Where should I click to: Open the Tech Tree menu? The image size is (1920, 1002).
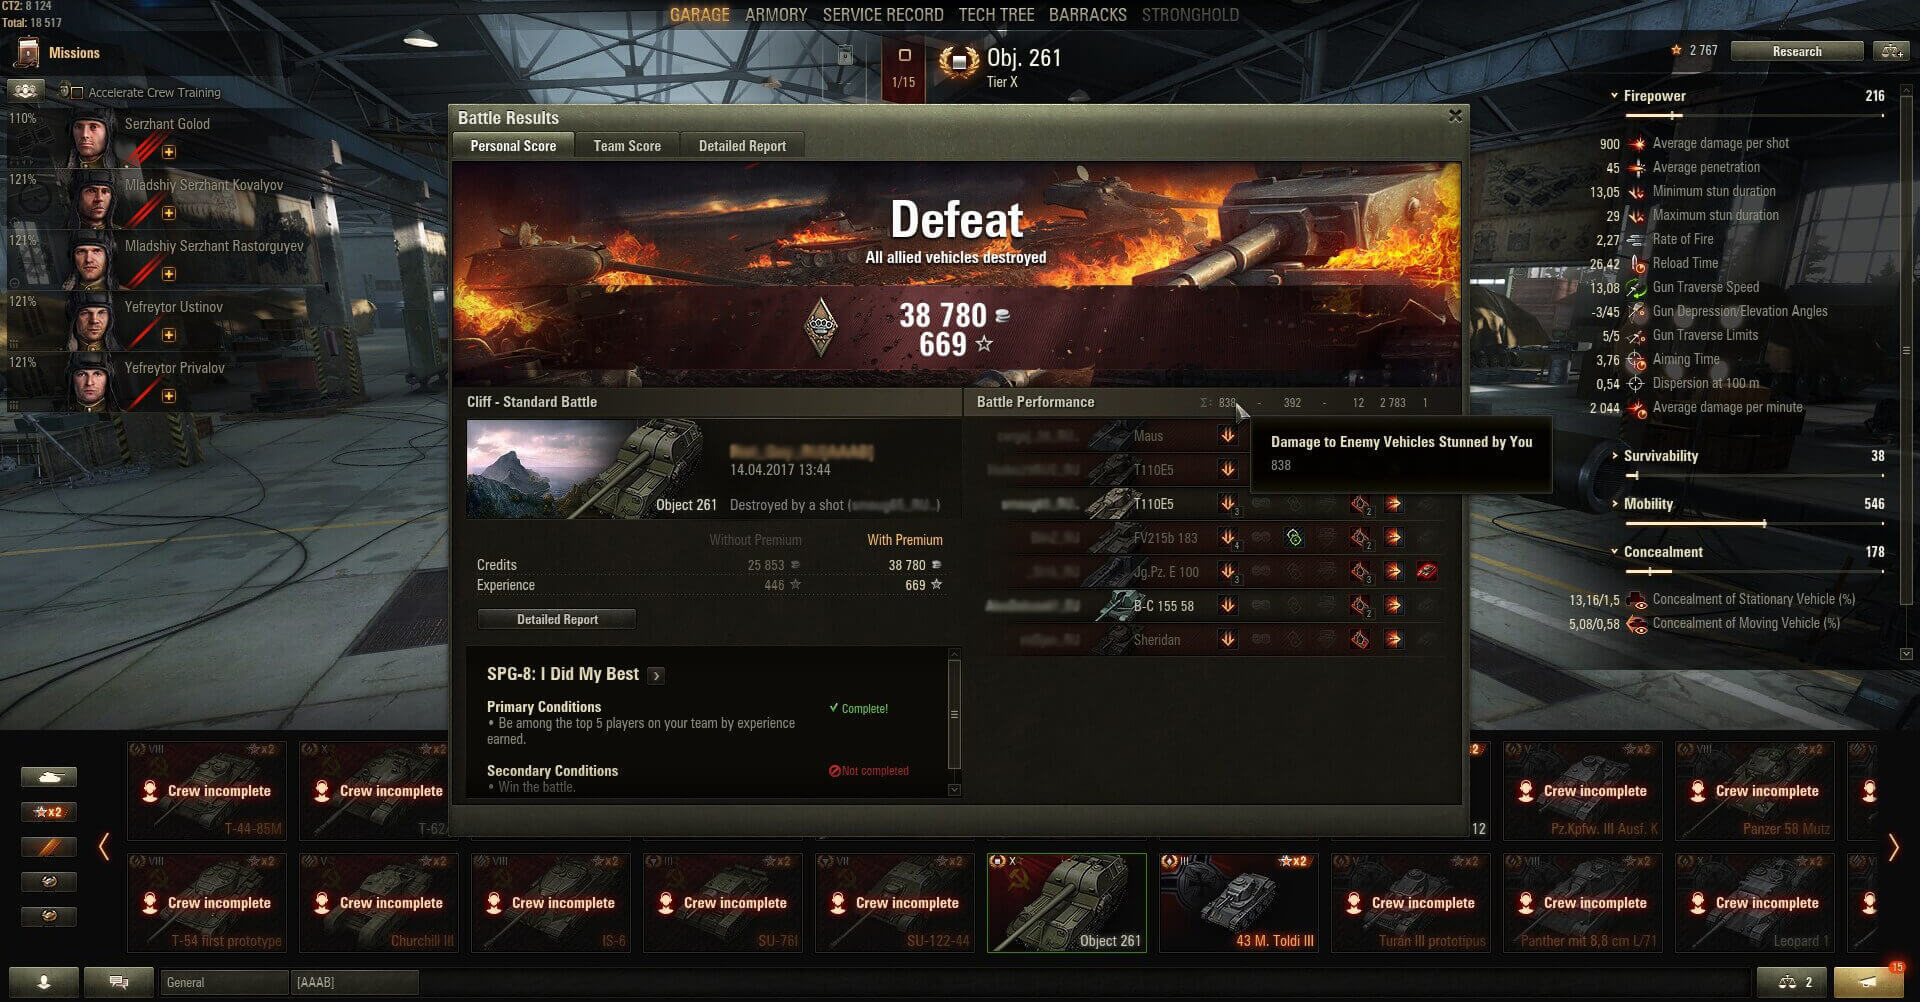pos(996,15)
